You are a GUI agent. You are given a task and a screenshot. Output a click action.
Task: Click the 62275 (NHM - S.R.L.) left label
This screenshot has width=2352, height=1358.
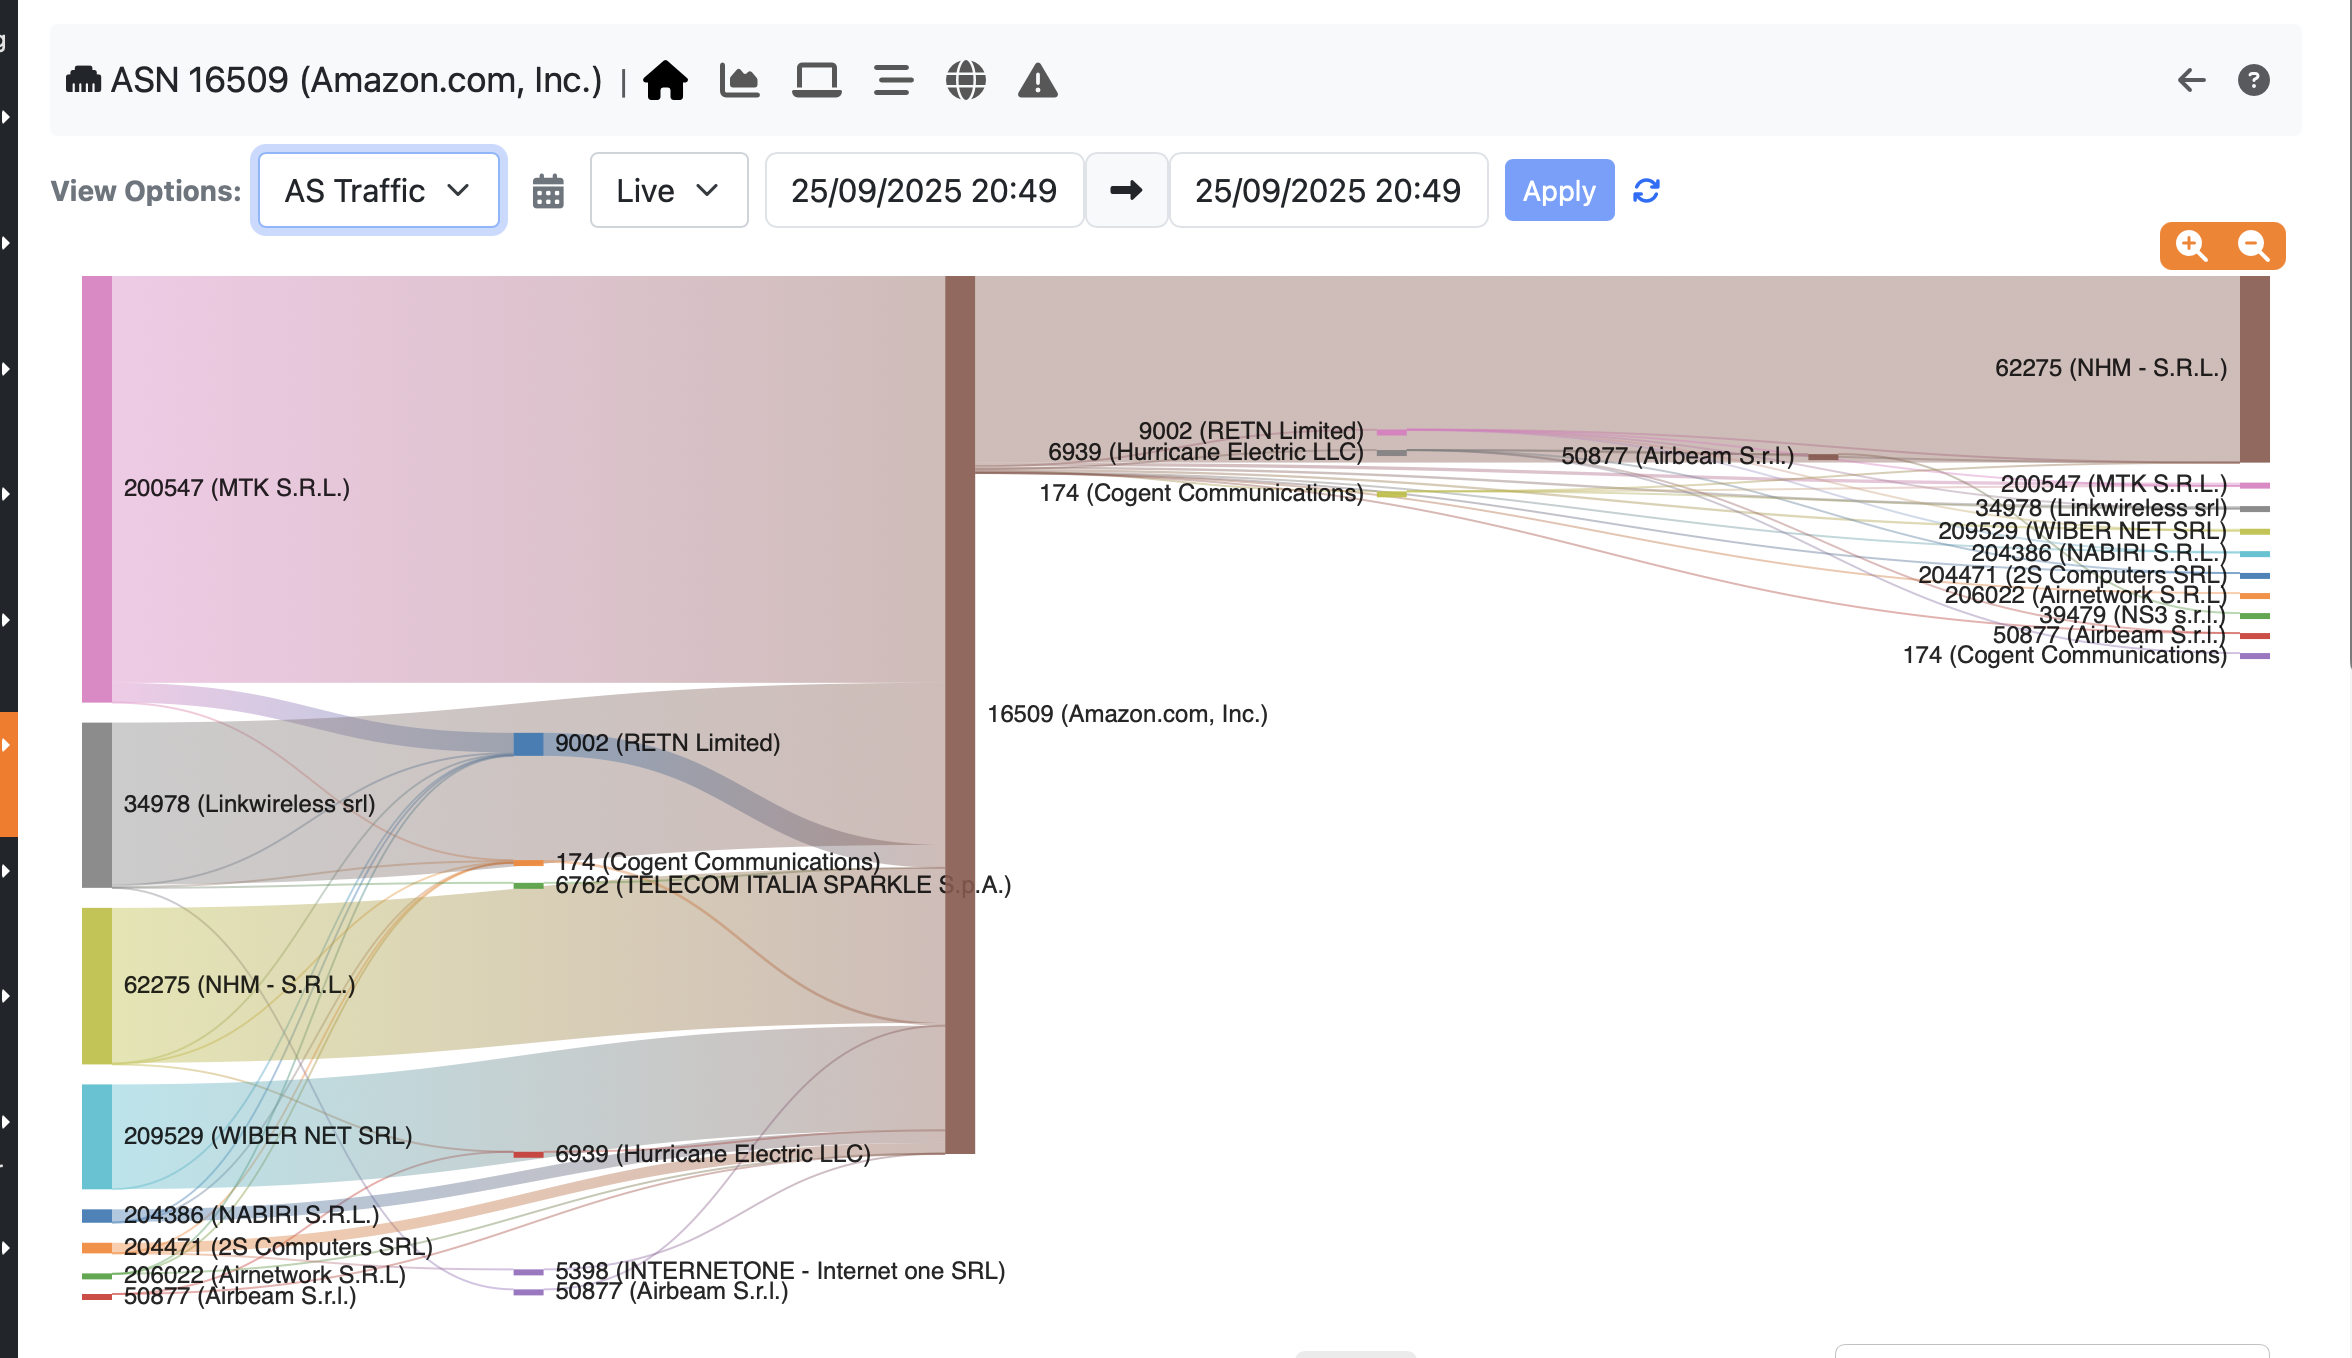[x=240, y=985]
